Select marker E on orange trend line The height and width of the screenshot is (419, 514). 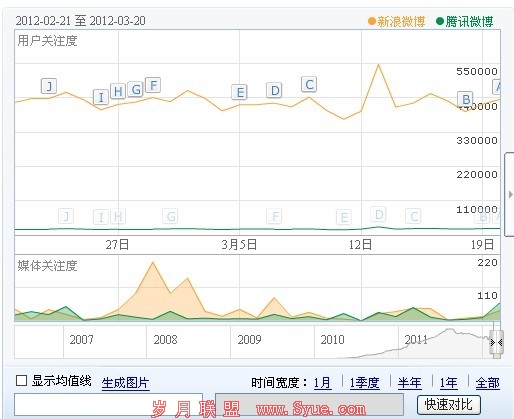(x=240, y=92)
